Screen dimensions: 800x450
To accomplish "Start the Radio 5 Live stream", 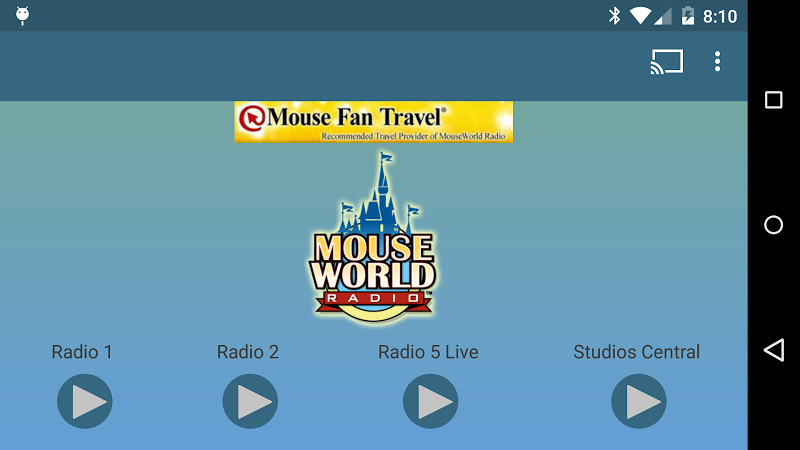I will 431,401.
